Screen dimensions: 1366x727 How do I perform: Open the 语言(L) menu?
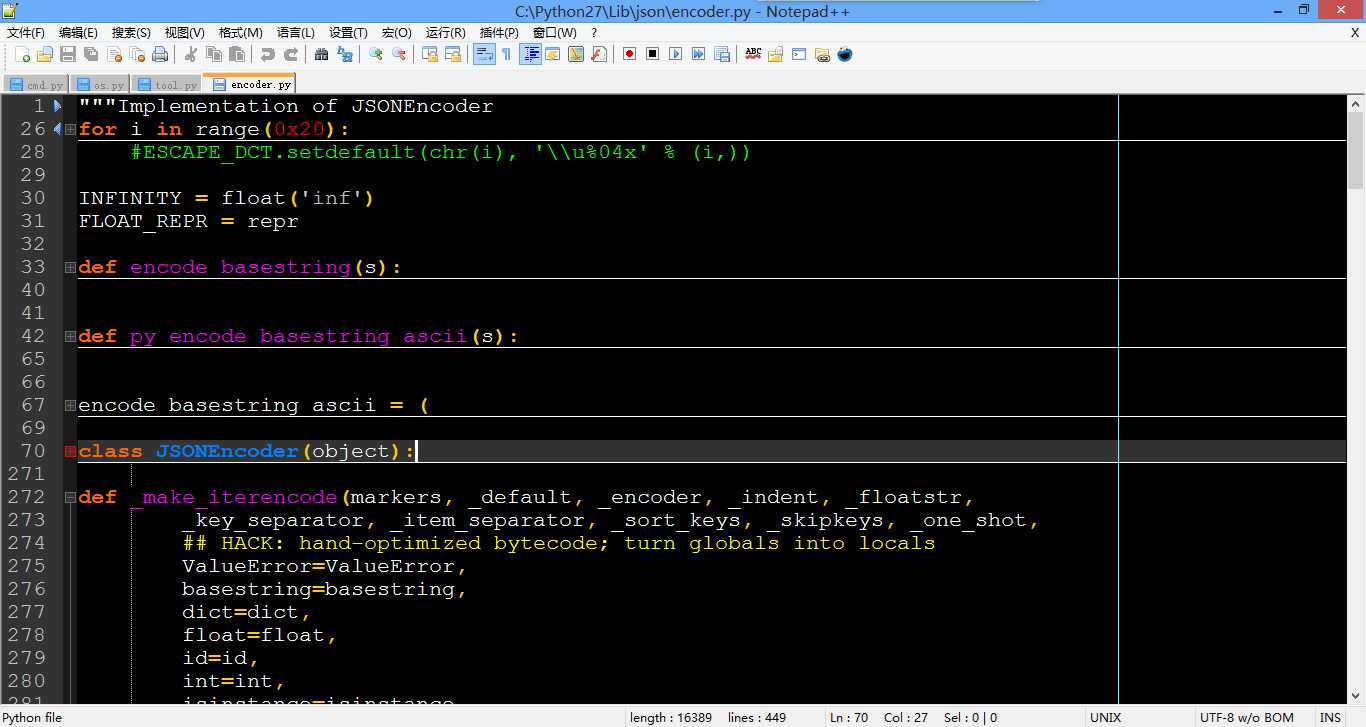tap(295, 32)
